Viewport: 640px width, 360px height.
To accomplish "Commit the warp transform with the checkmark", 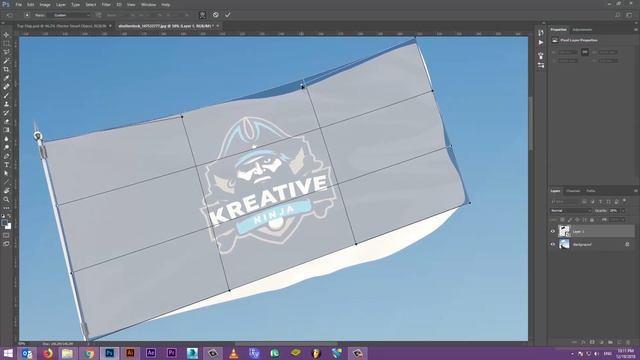I will (x=227, y=15).
